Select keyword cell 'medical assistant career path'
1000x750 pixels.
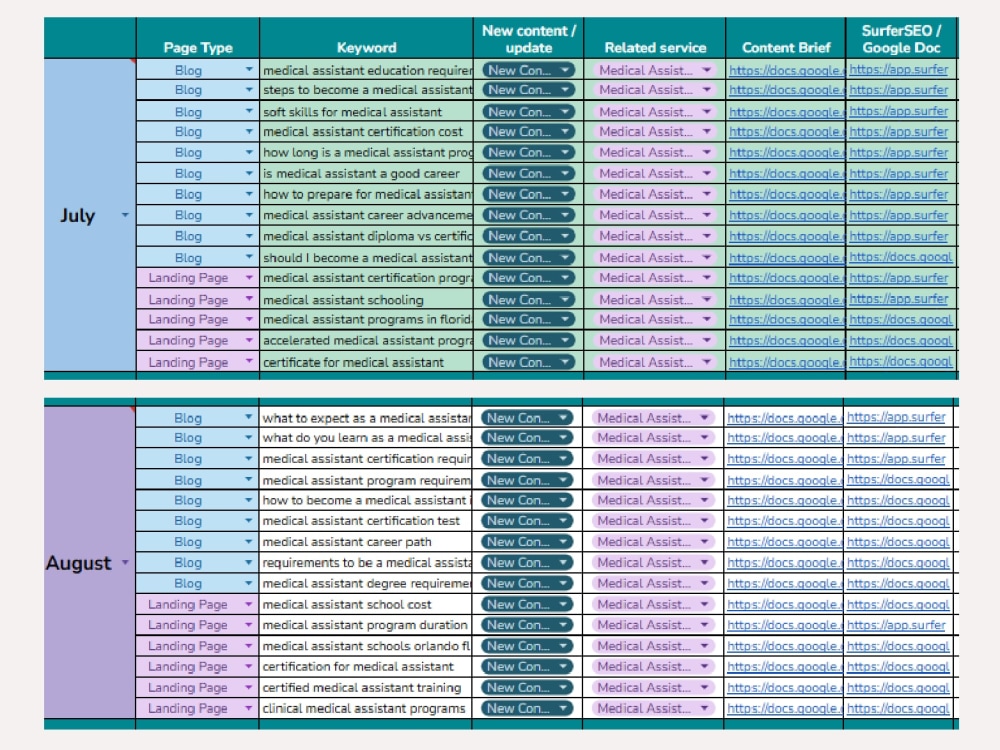pos(365,541)
